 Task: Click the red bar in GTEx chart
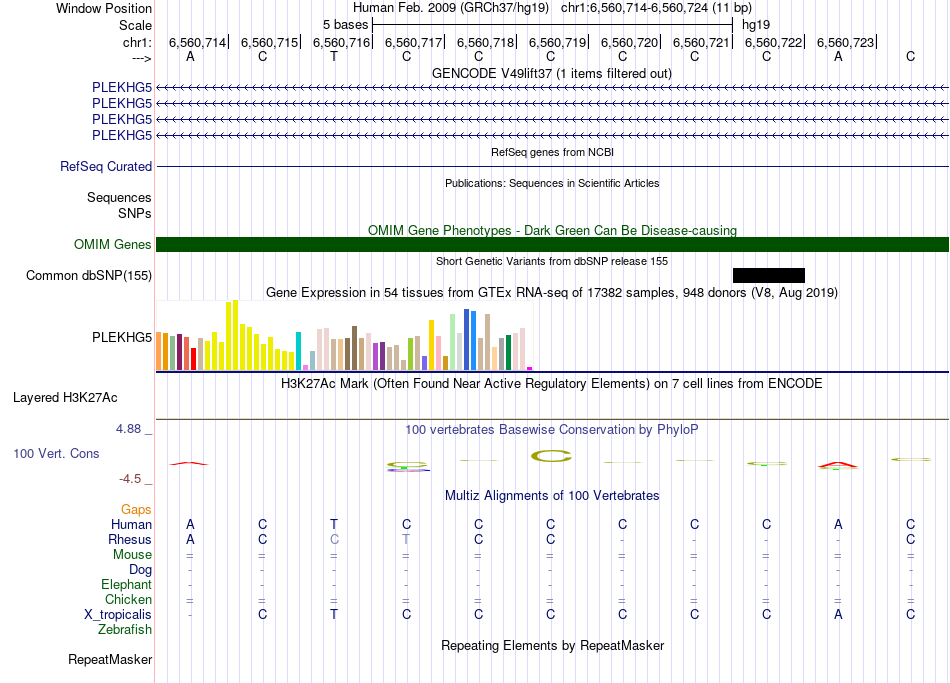193,359
